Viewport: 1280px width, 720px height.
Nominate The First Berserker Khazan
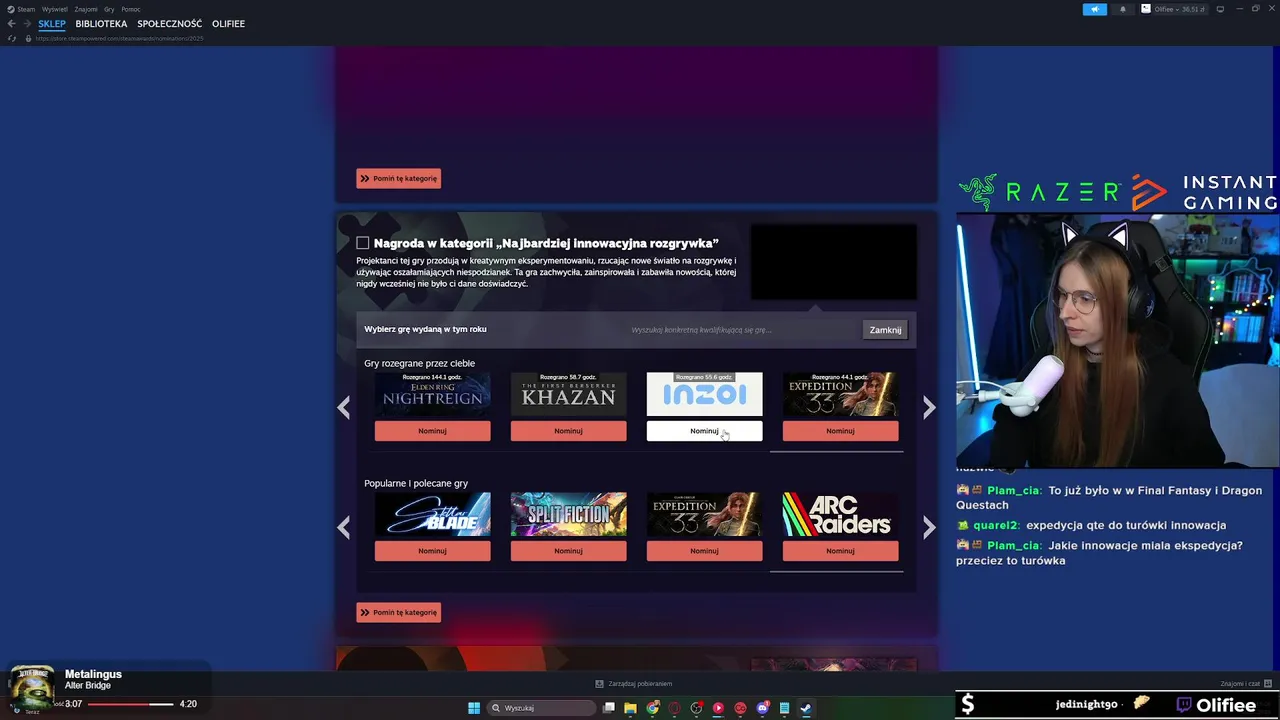point(568,431)
